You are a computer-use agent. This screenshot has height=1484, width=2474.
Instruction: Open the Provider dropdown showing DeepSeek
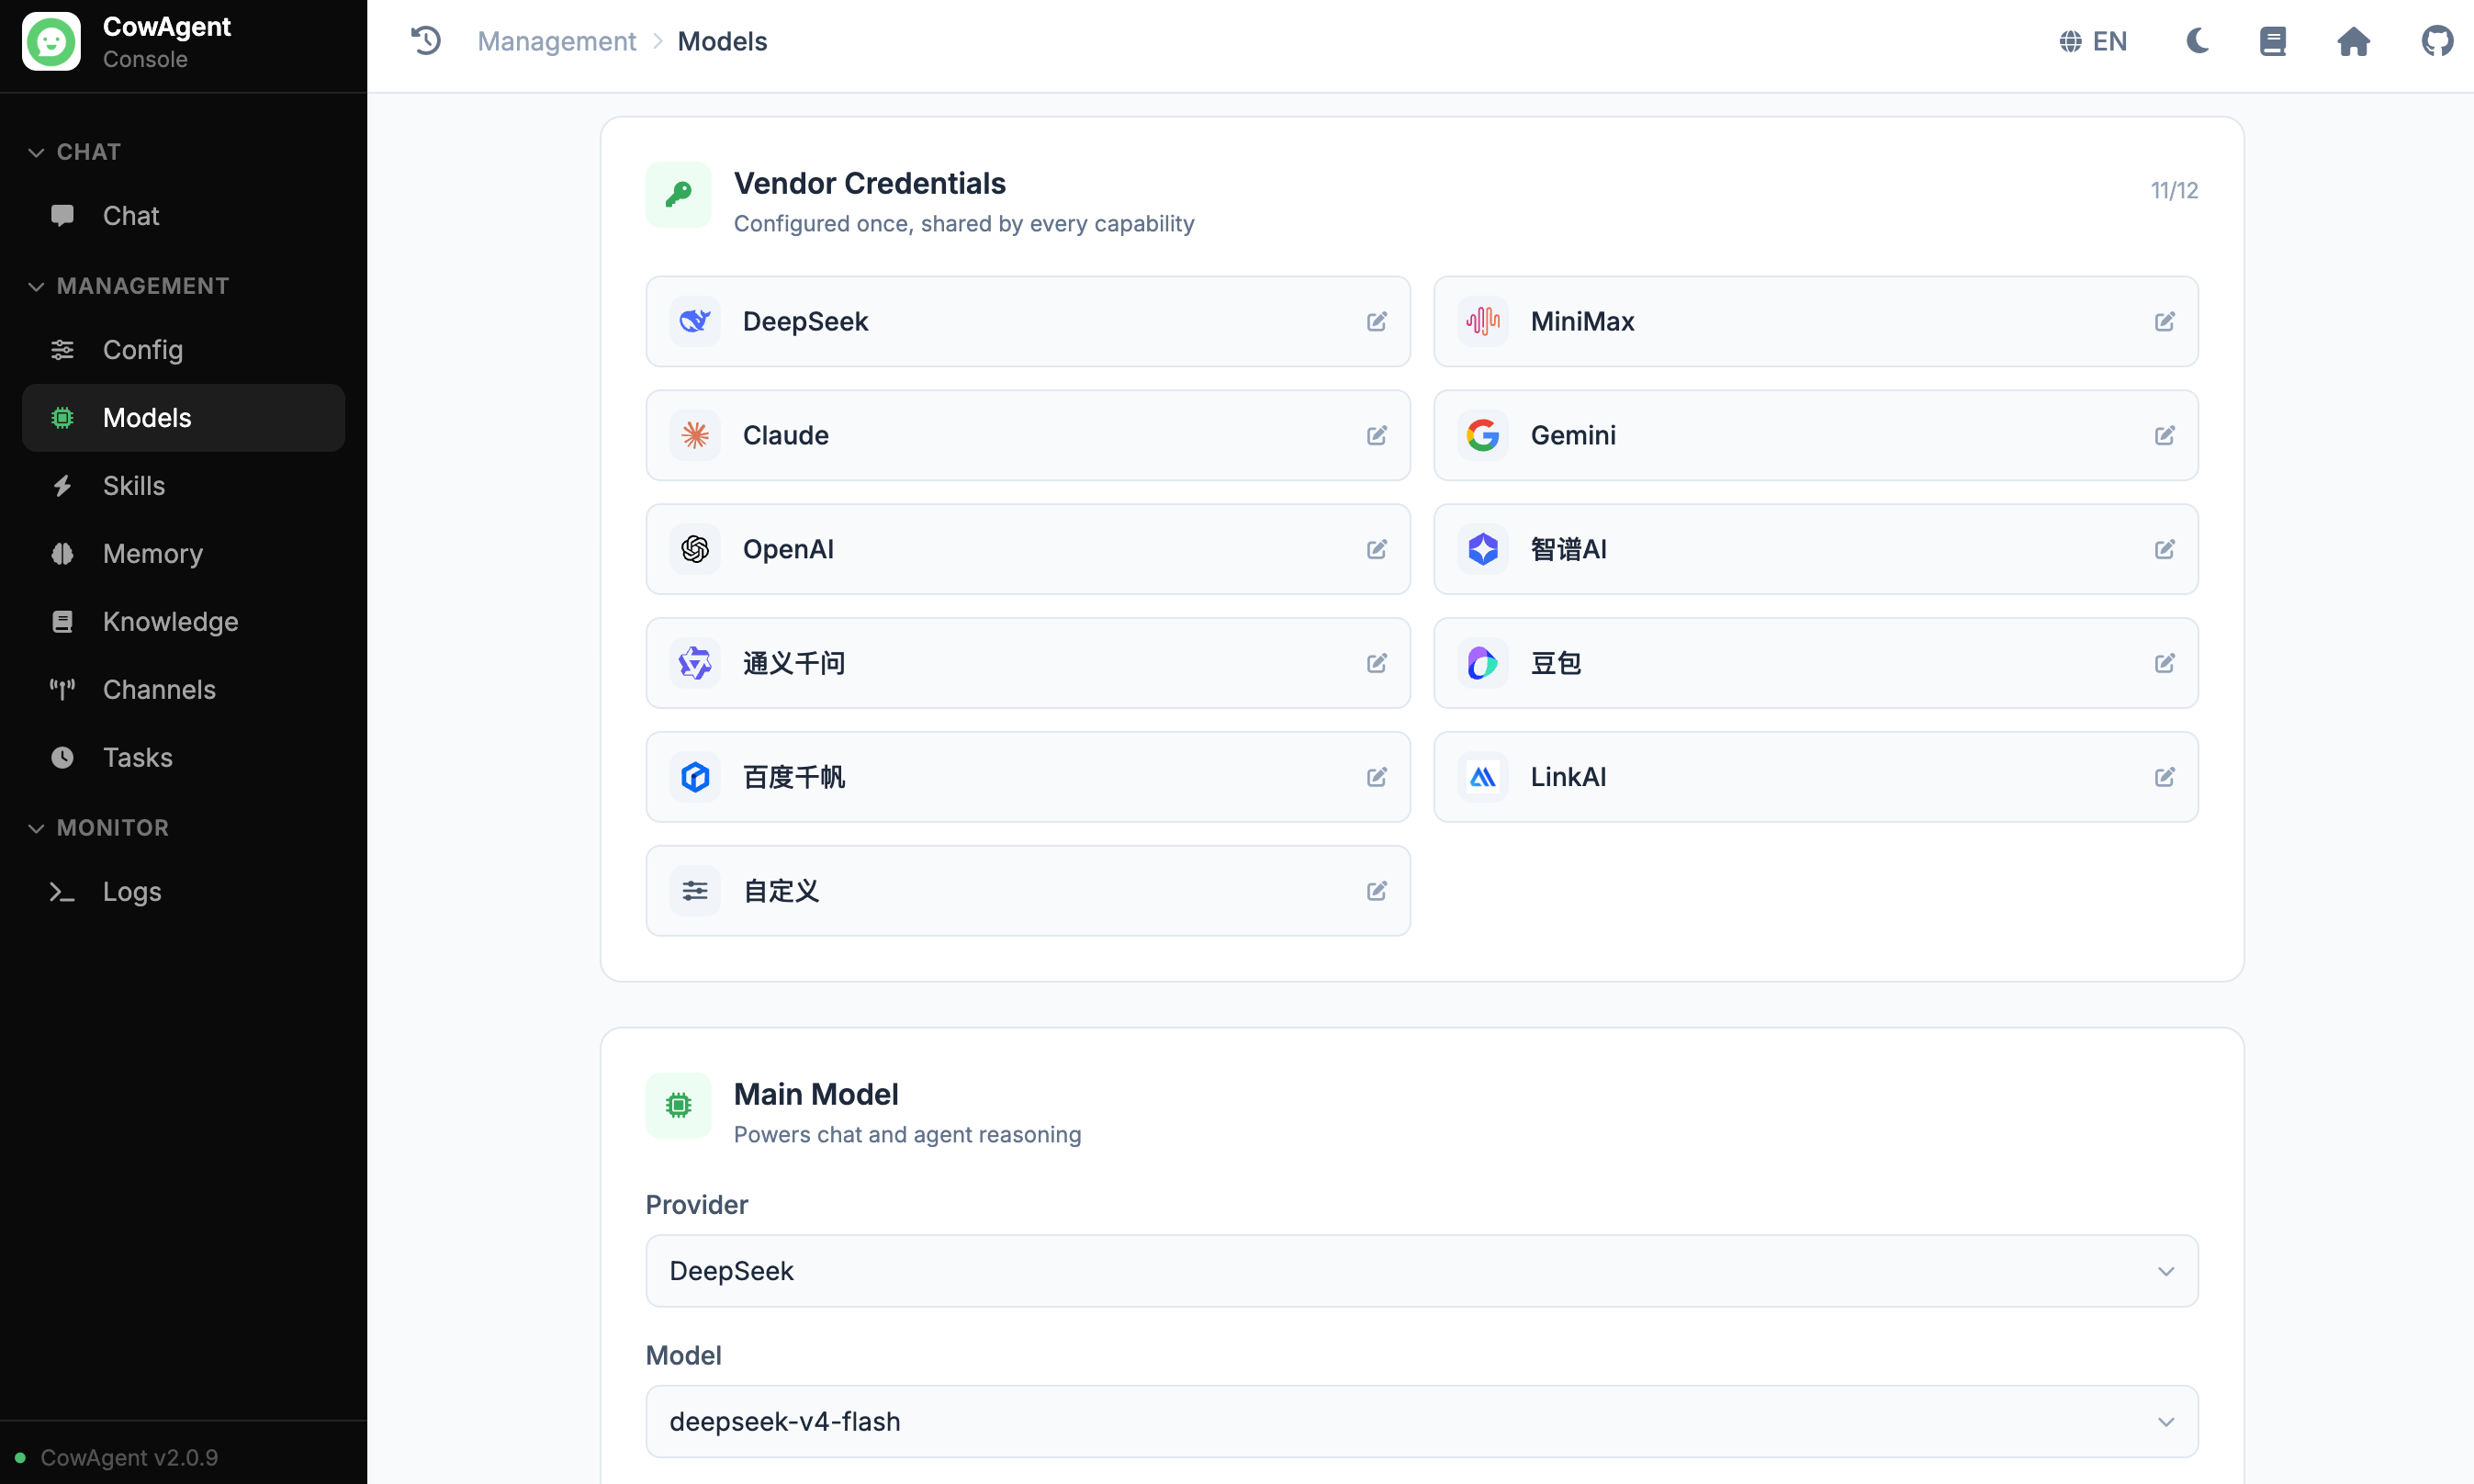coord(1421,1271)
